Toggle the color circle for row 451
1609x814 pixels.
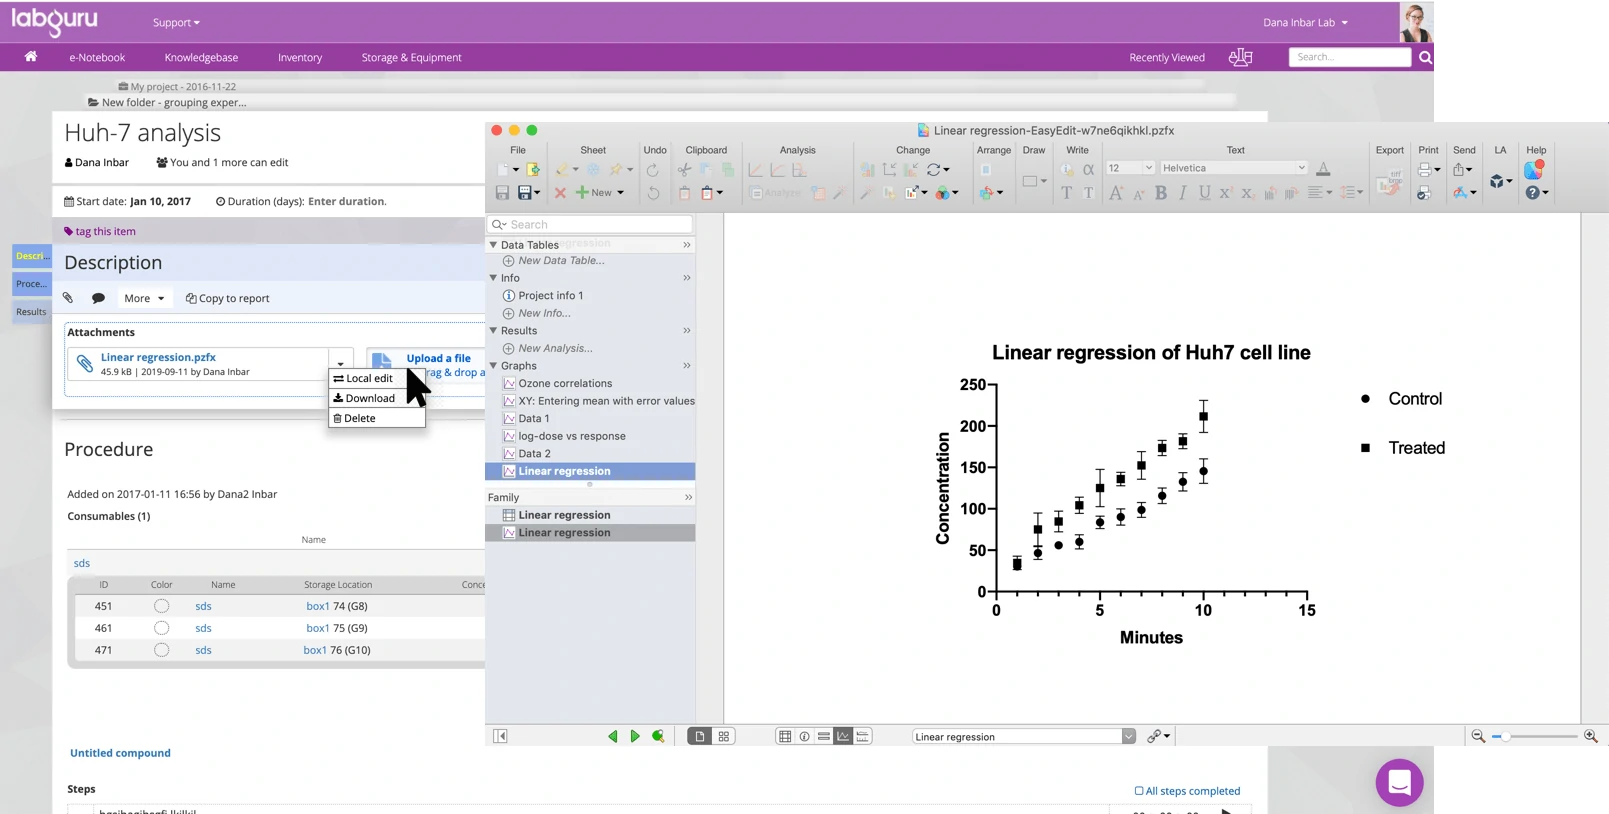tap(161, 606)
